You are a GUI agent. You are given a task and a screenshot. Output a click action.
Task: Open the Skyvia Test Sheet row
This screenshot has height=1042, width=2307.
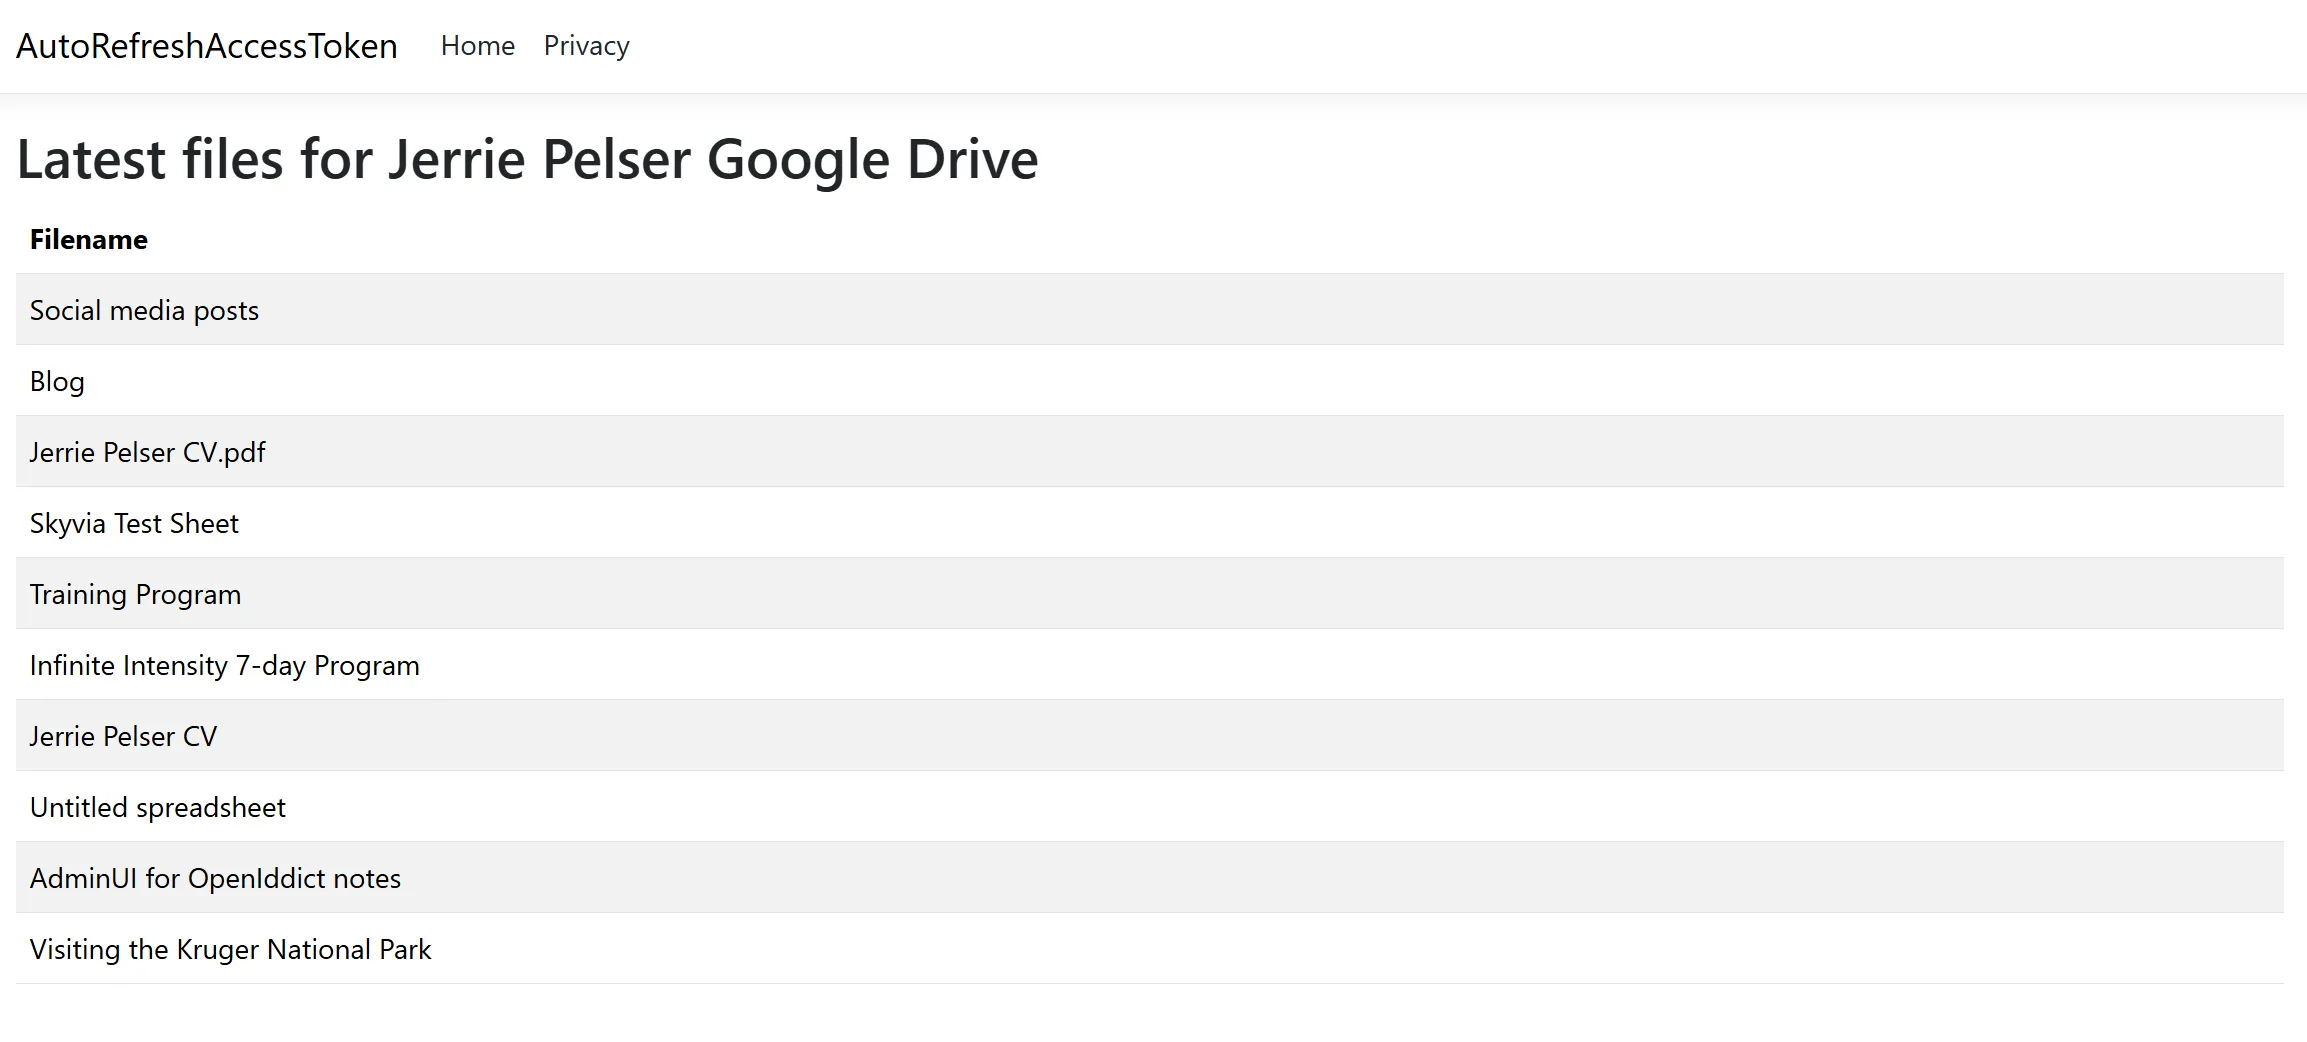pyautogui.click(x=134, y=523)
